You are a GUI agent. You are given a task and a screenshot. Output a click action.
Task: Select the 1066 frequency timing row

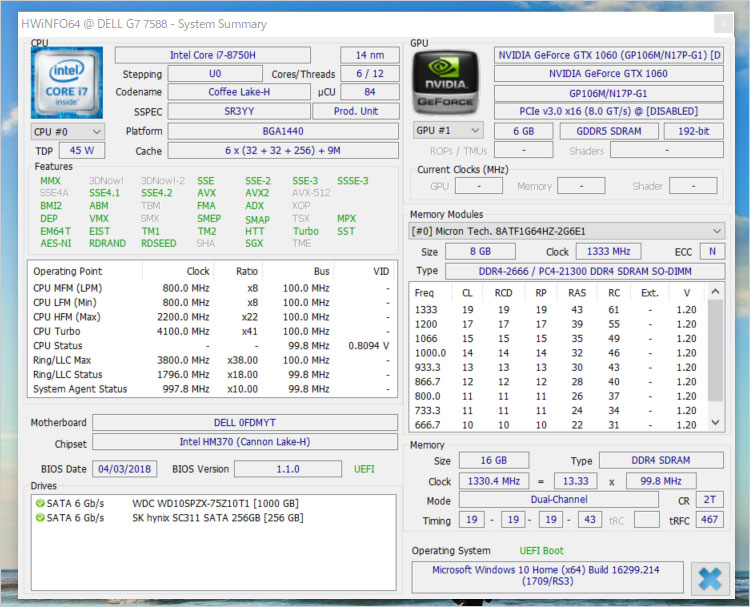(558, 339)
